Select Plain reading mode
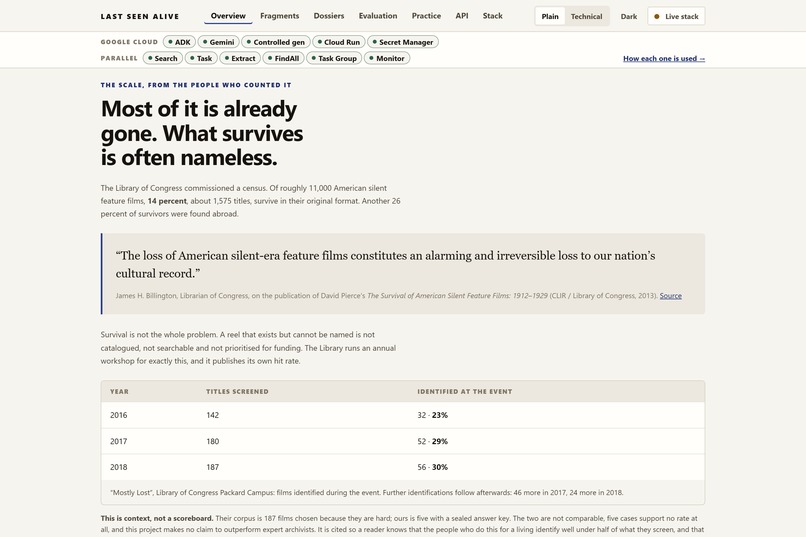The image size is (806, 537). click(x=550, y=16)
